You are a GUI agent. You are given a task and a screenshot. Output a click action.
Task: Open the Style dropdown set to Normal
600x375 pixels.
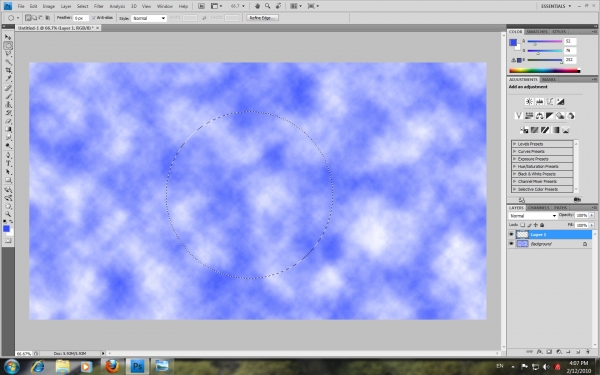pyautogui.click(x=148, y=18)
